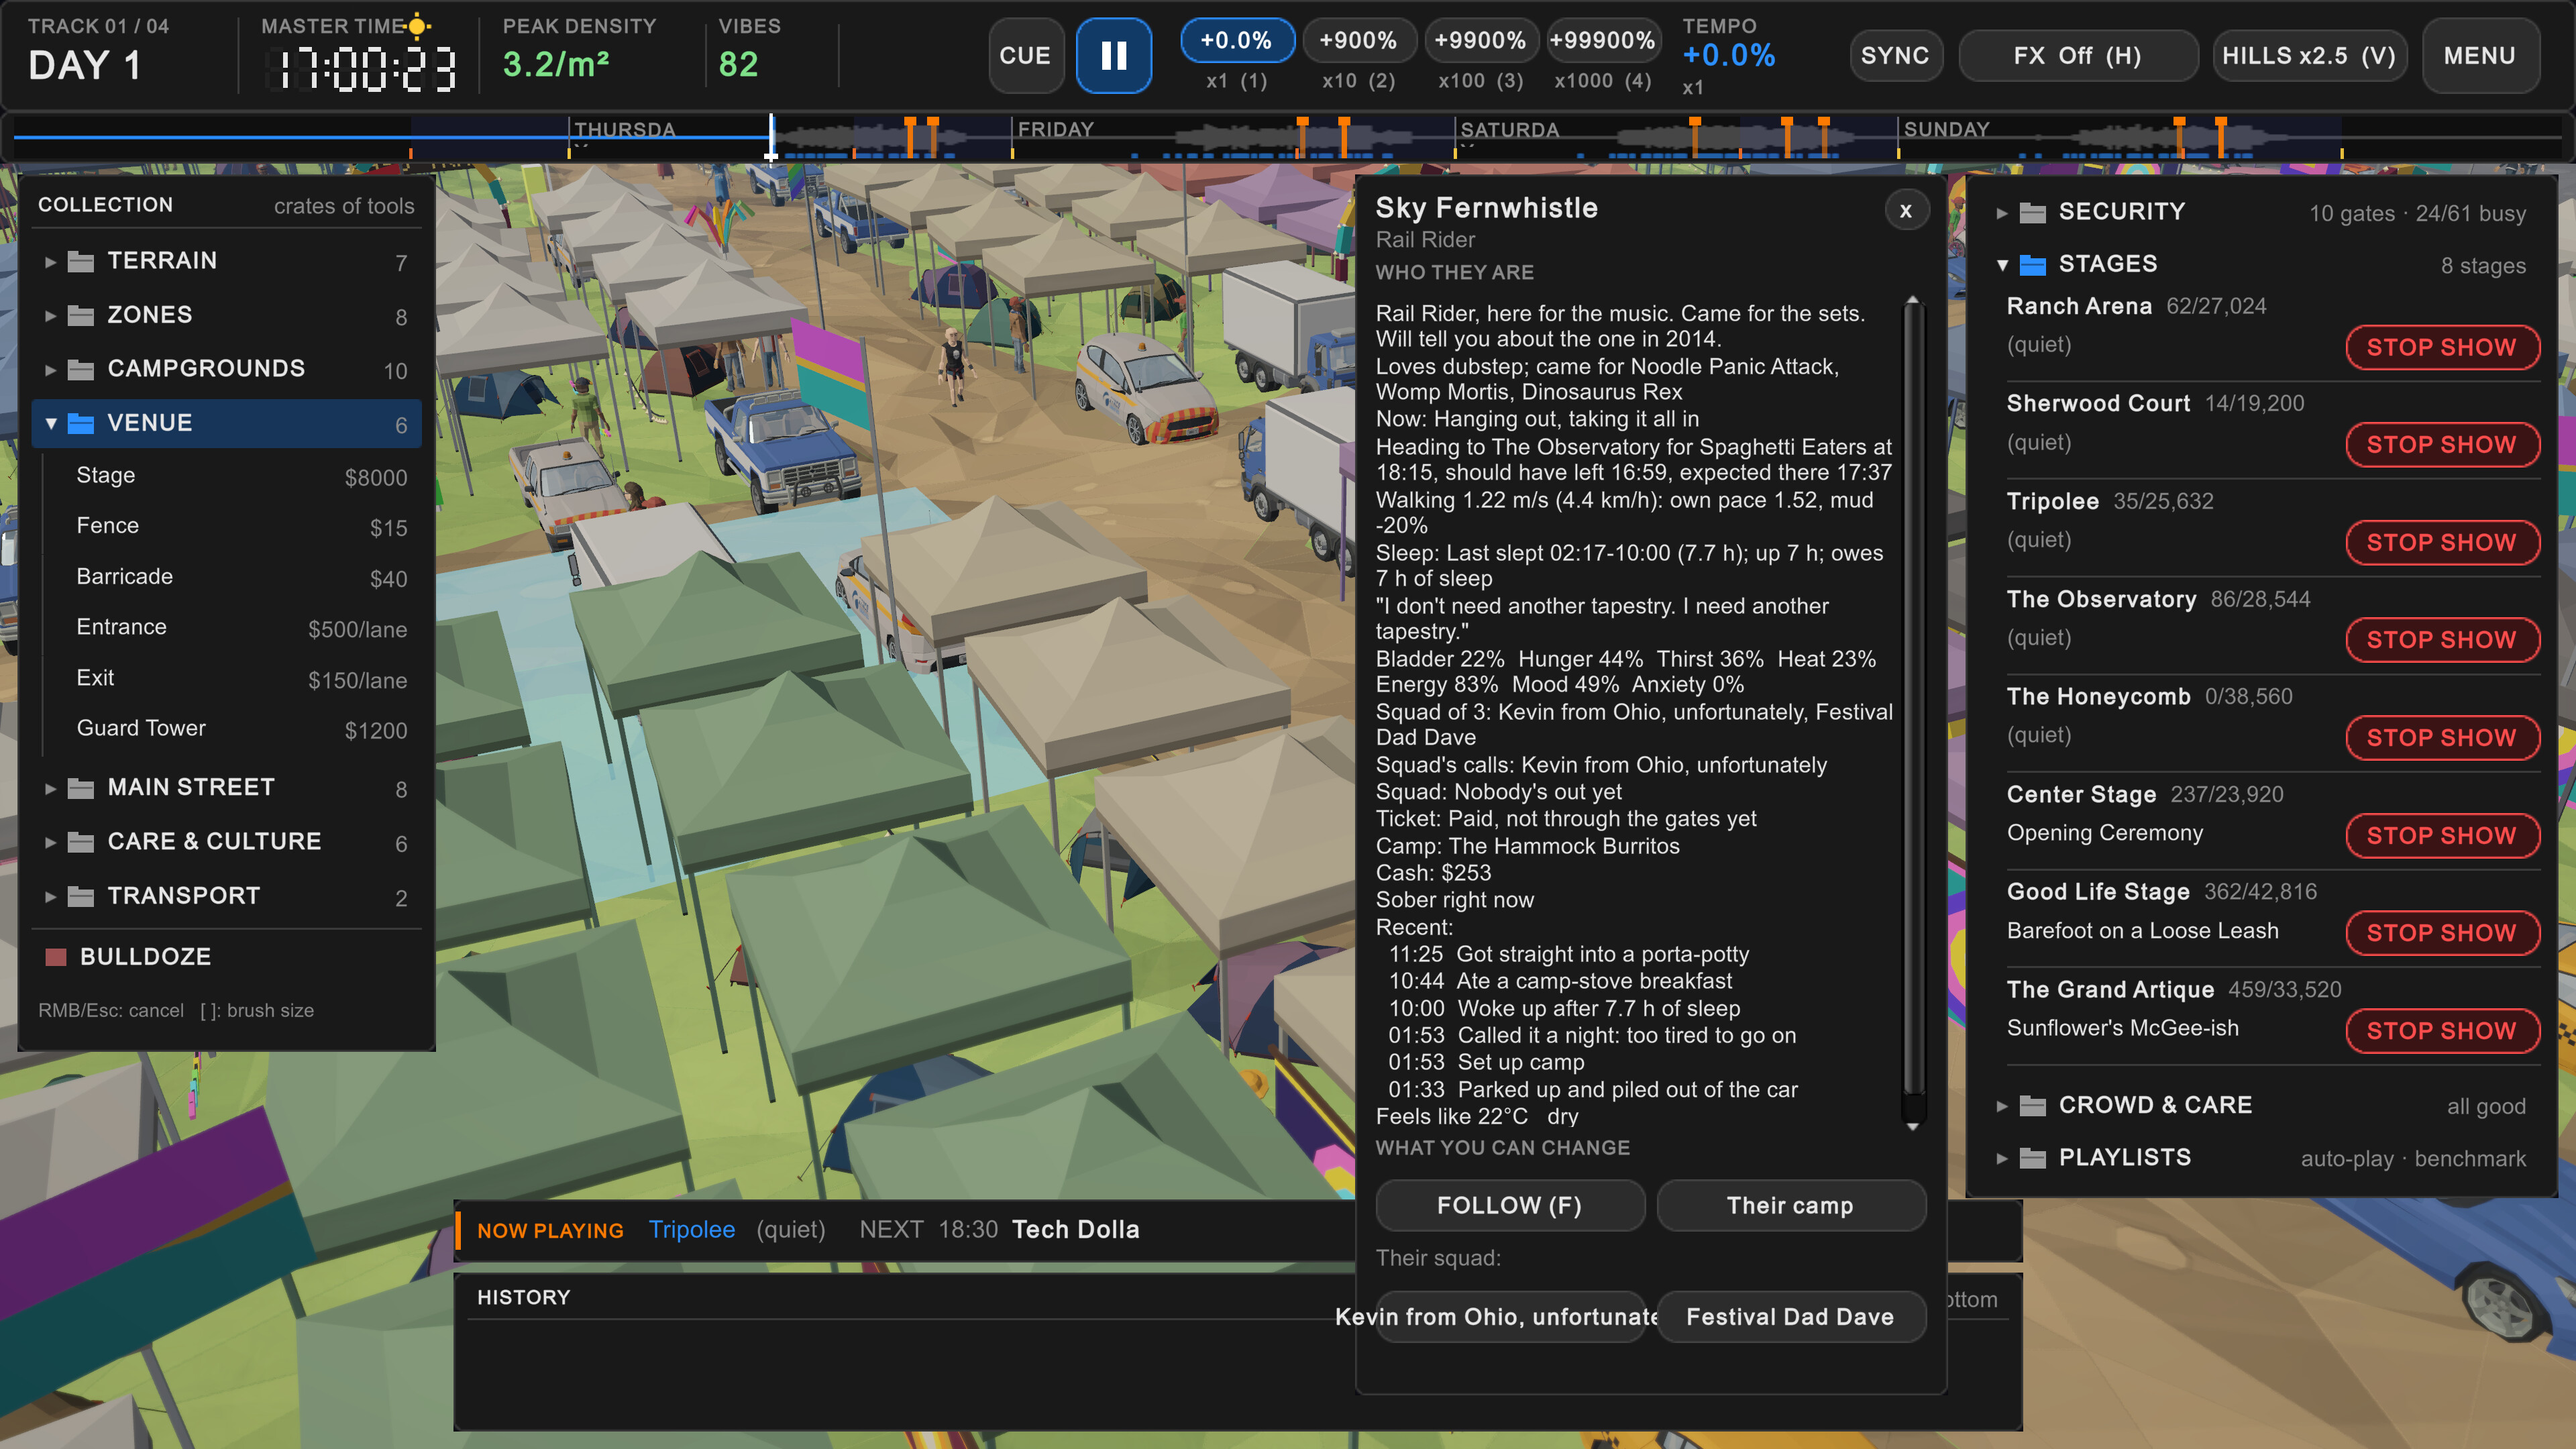The width and height of the screenshot is (2576, 1449).
Task: Expand the TRANSPORT crate folder
Action: tap(226, 896)
